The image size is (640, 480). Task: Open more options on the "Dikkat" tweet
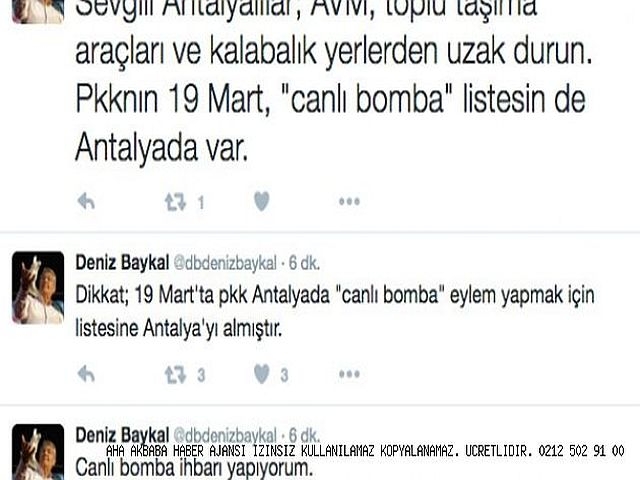pos(349,374)
